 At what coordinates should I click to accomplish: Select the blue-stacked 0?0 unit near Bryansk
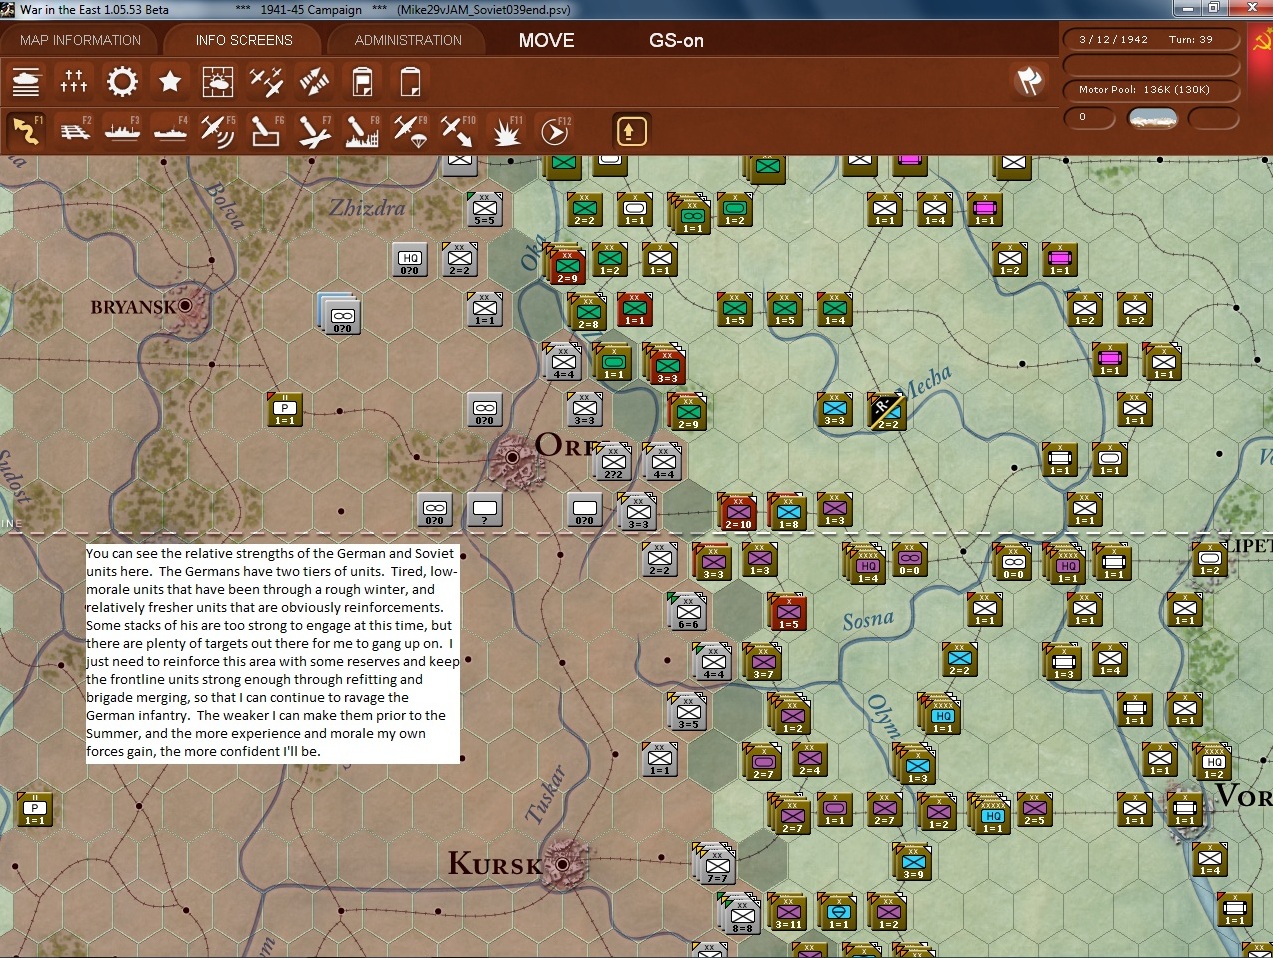340,313
